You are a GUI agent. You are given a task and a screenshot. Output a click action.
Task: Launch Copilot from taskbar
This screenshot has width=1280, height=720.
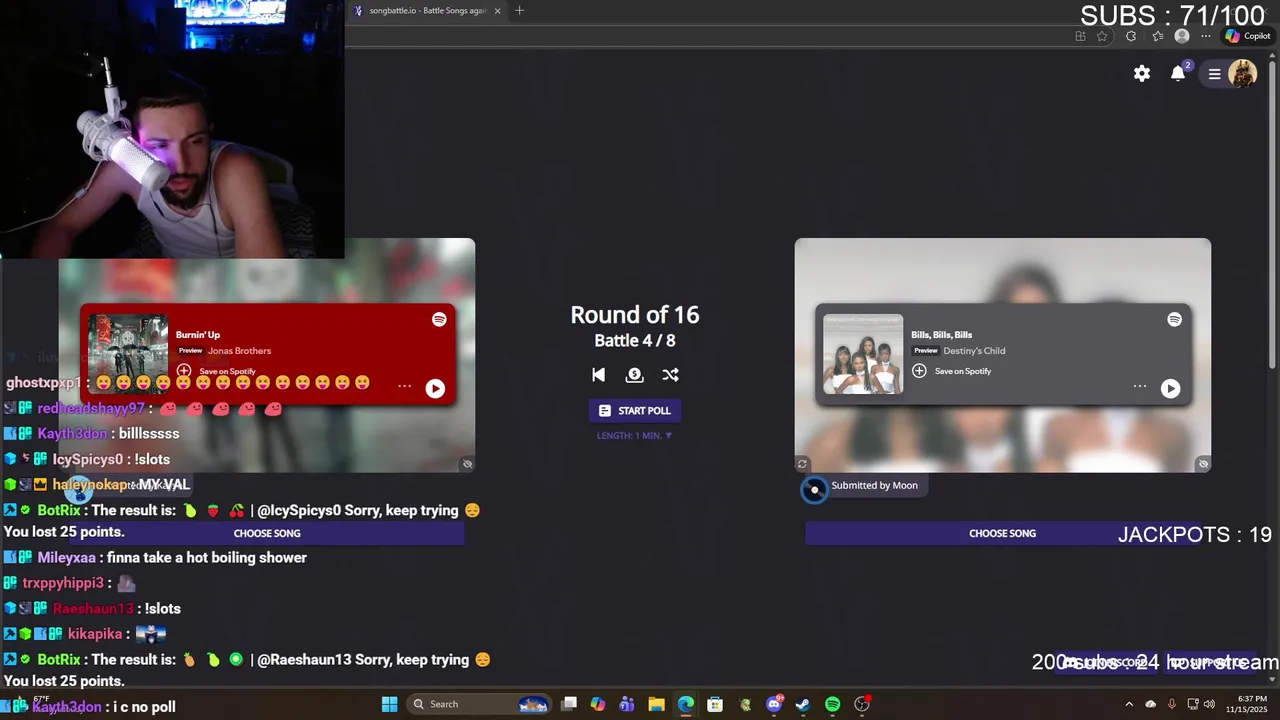(598, 704)
